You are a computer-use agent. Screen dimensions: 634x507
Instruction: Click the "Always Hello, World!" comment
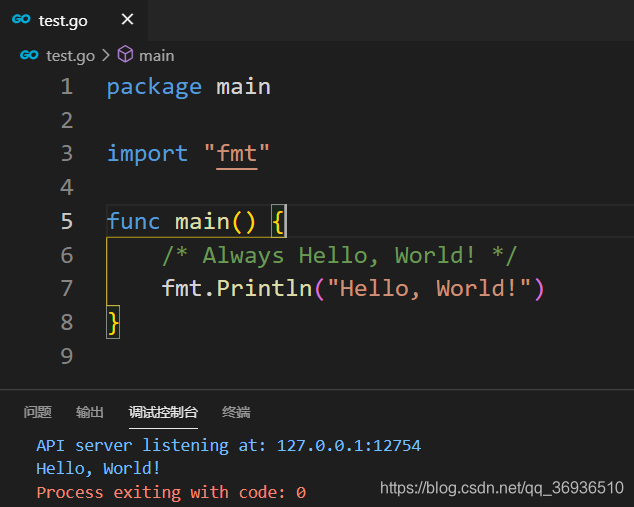point(340,256)
